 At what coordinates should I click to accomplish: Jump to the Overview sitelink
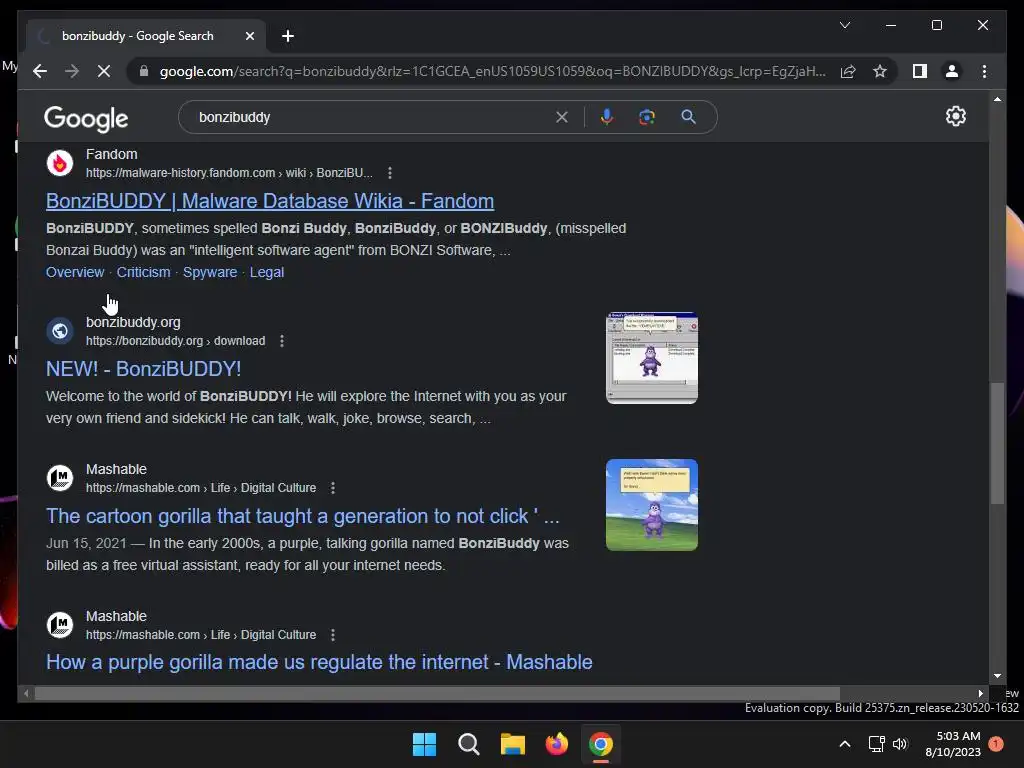coord(75,272)
